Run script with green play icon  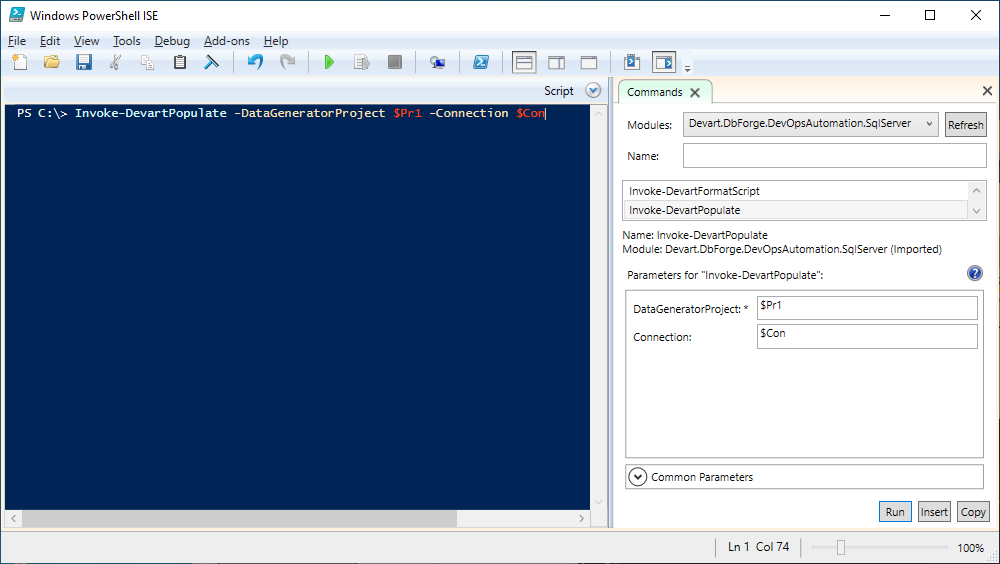(x=329, y=62)
